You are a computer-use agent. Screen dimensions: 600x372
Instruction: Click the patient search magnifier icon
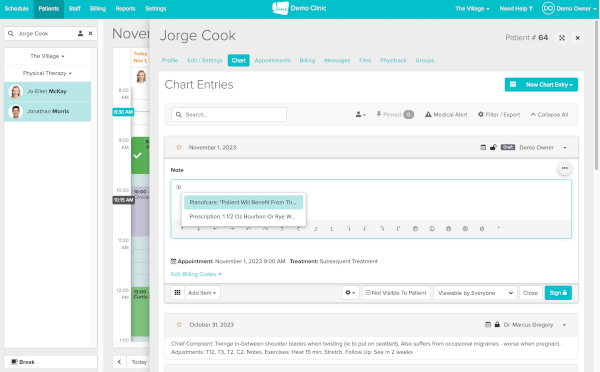11,34
